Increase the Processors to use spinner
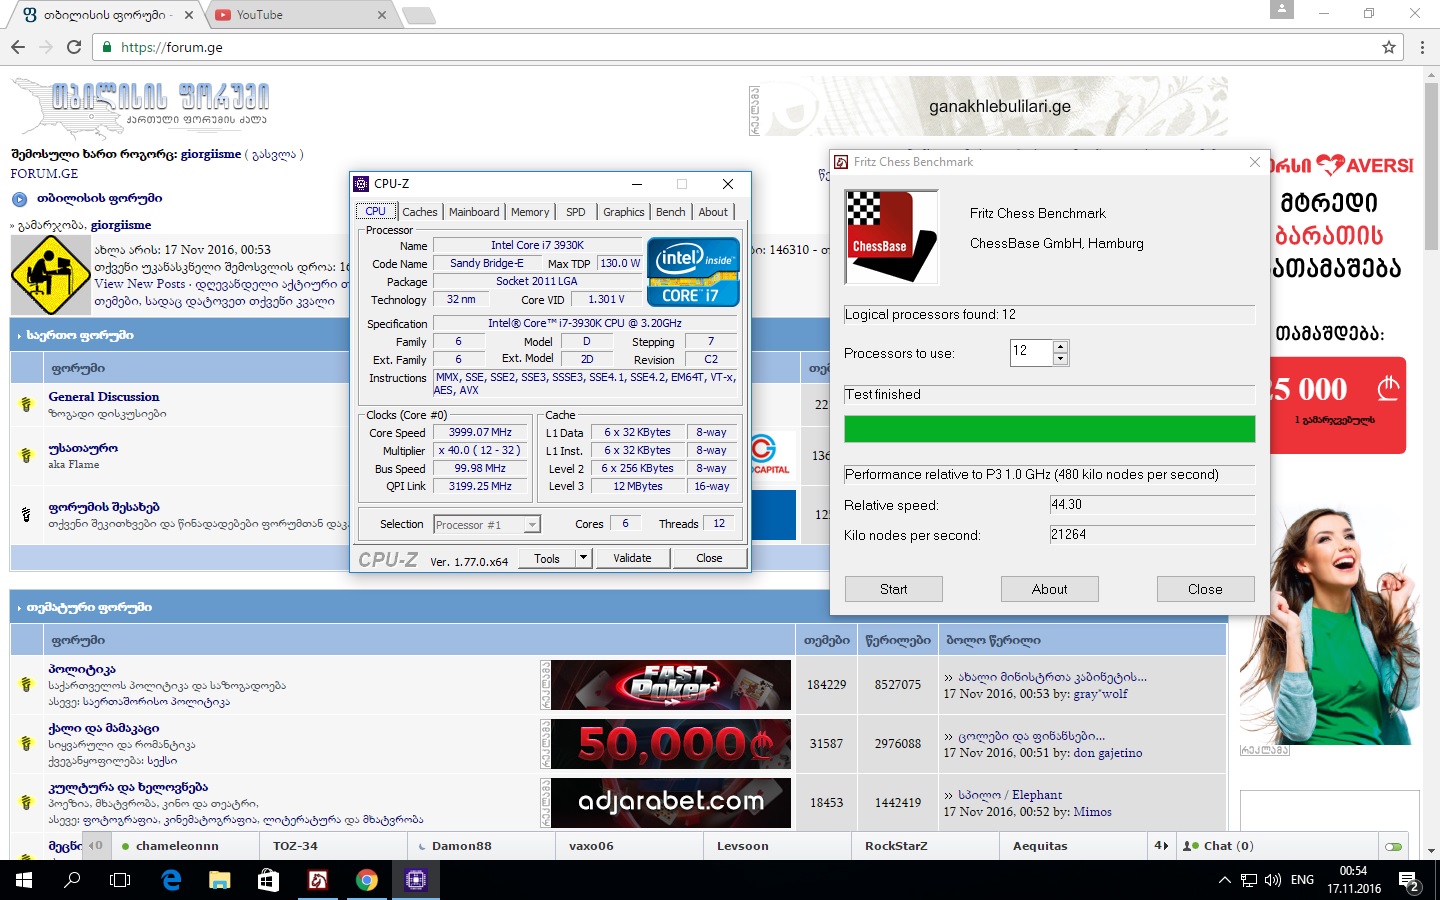 (1061, 346)
